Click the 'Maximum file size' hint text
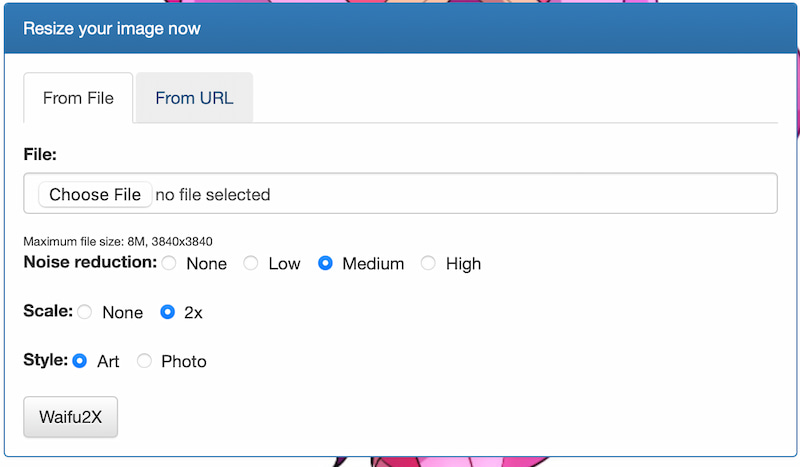This screenshot has width=800, height=467. click(117, 241)
